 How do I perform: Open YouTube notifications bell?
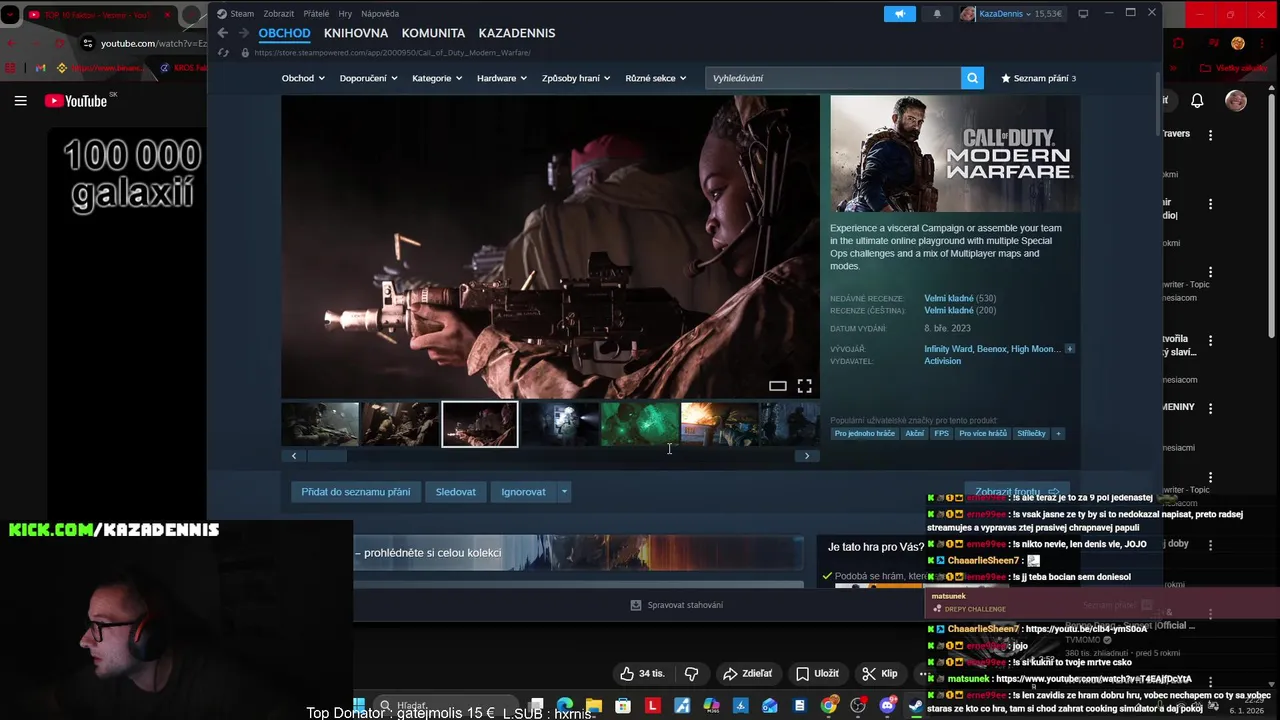tap(1197, 101)
